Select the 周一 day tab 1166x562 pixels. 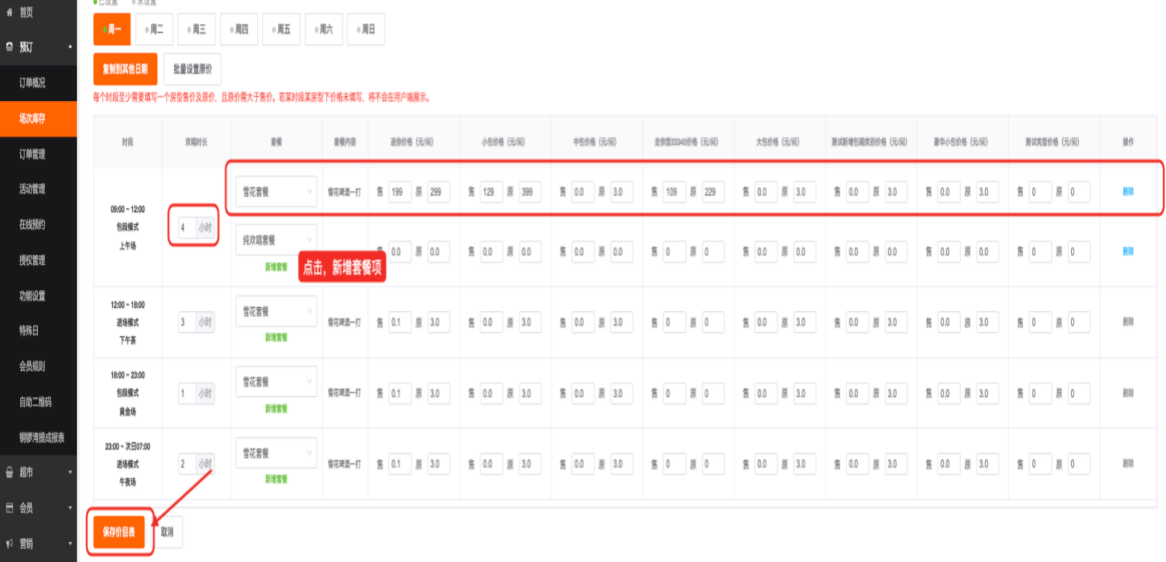(112, 30)
